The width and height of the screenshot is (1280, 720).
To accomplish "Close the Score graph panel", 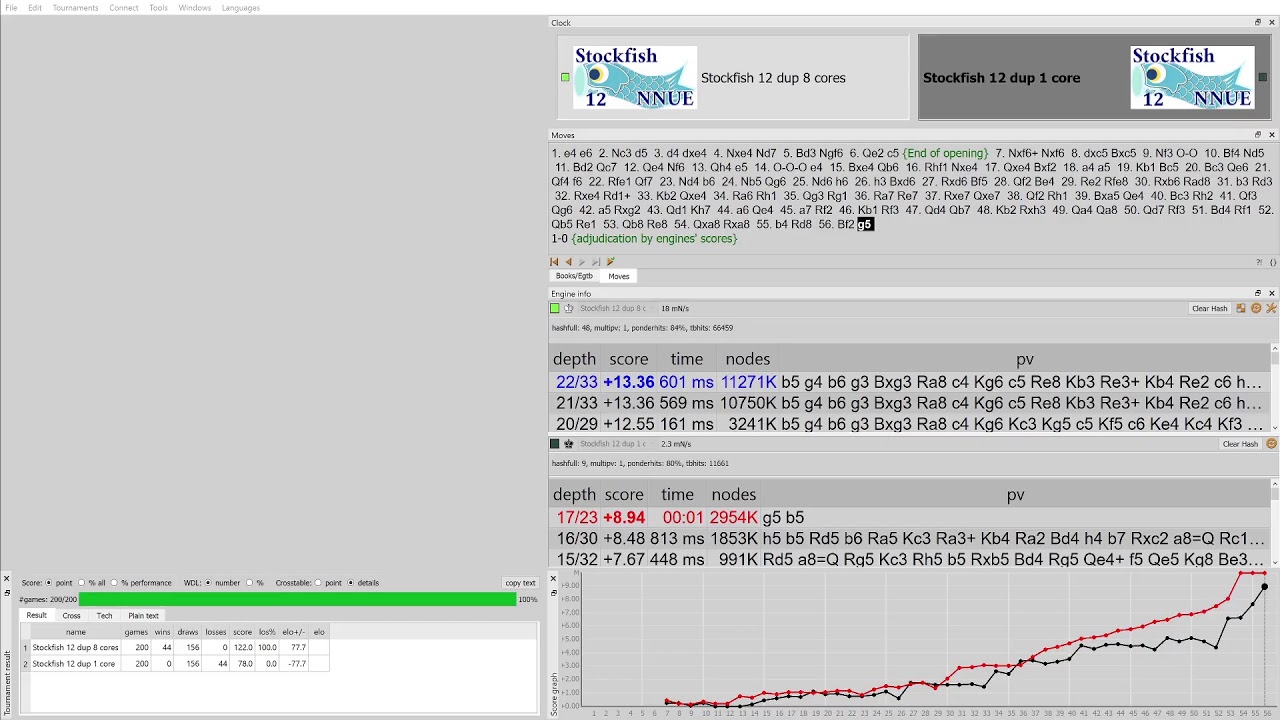I will click(x=553, y=579).
